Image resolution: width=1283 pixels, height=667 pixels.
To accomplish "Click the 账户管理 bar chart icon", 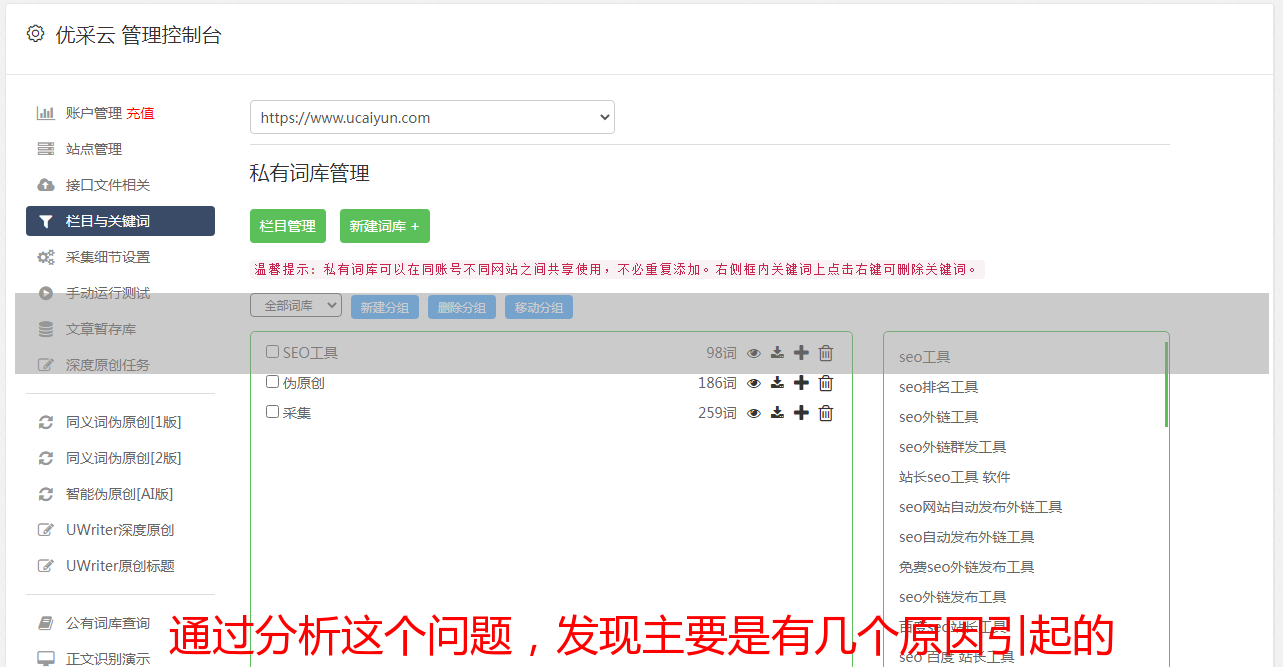I will coord(45,113).
